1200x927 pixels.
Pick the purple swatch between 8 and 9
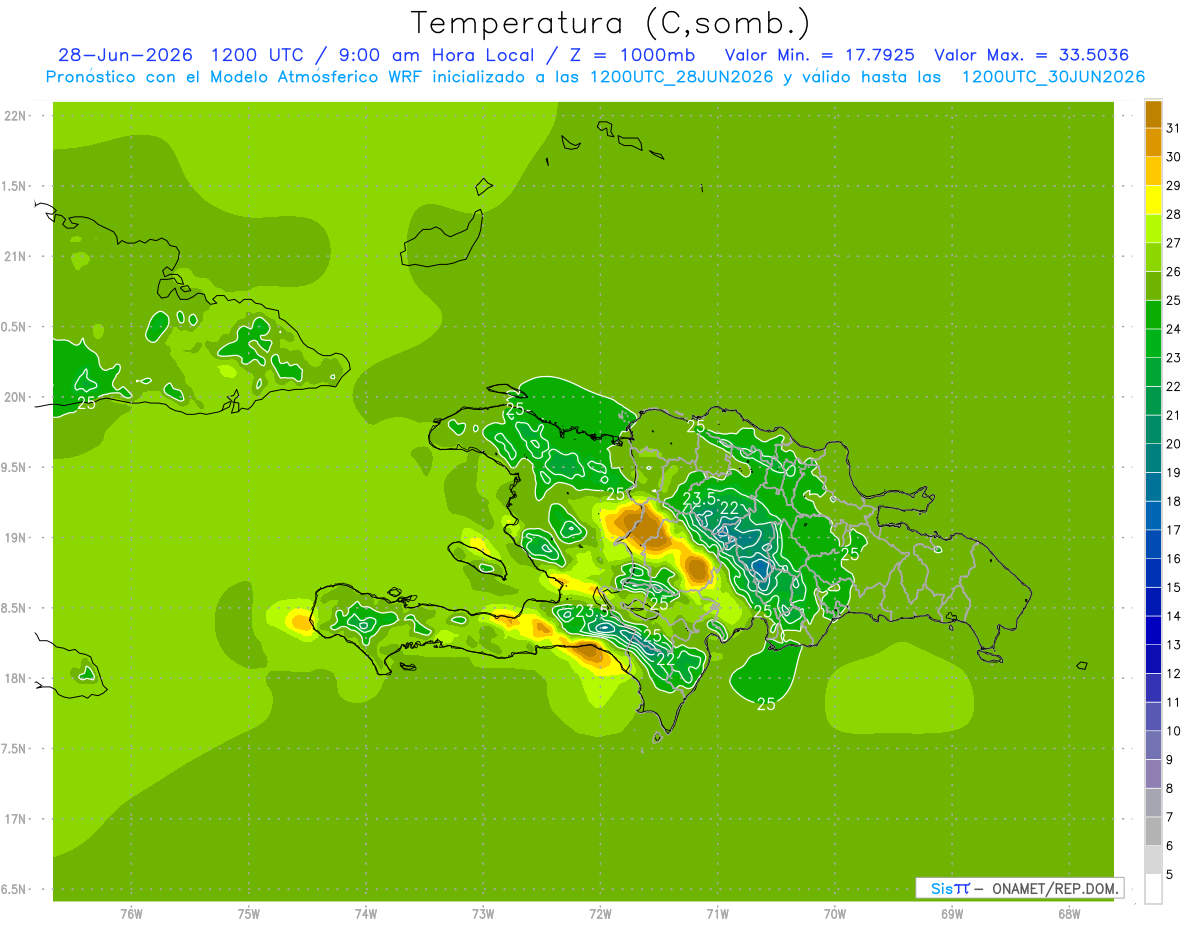tap(1153, 774)
